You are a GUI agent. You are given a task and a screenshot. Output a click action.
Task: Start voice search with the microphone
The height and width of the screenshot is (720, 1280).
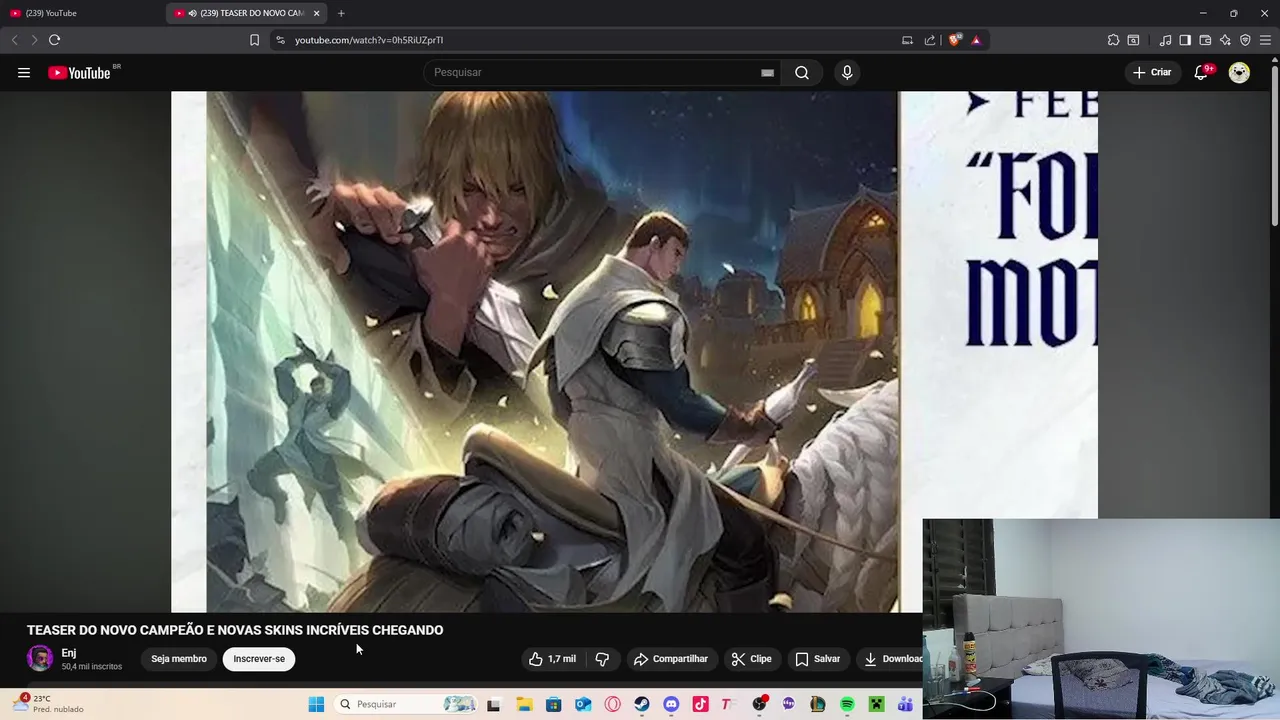[847, 72]
